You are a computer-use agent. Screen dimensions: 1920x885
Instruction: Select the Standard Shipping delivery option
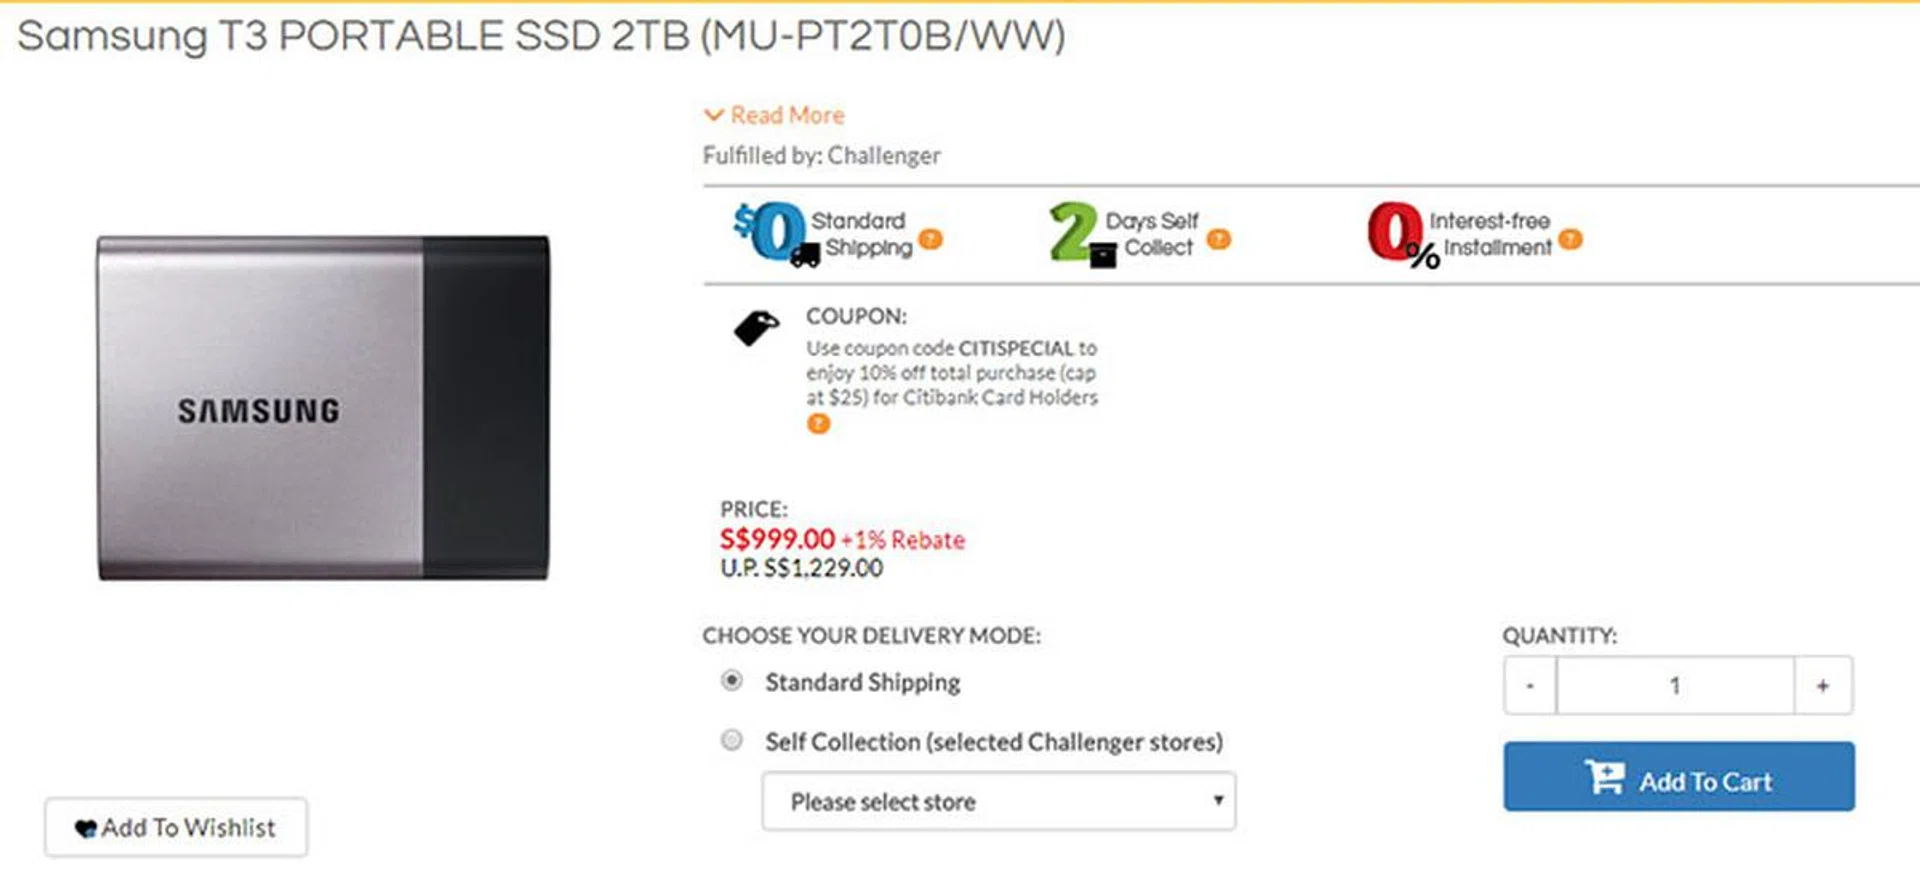pyautogui.click(x=732, y=681)
